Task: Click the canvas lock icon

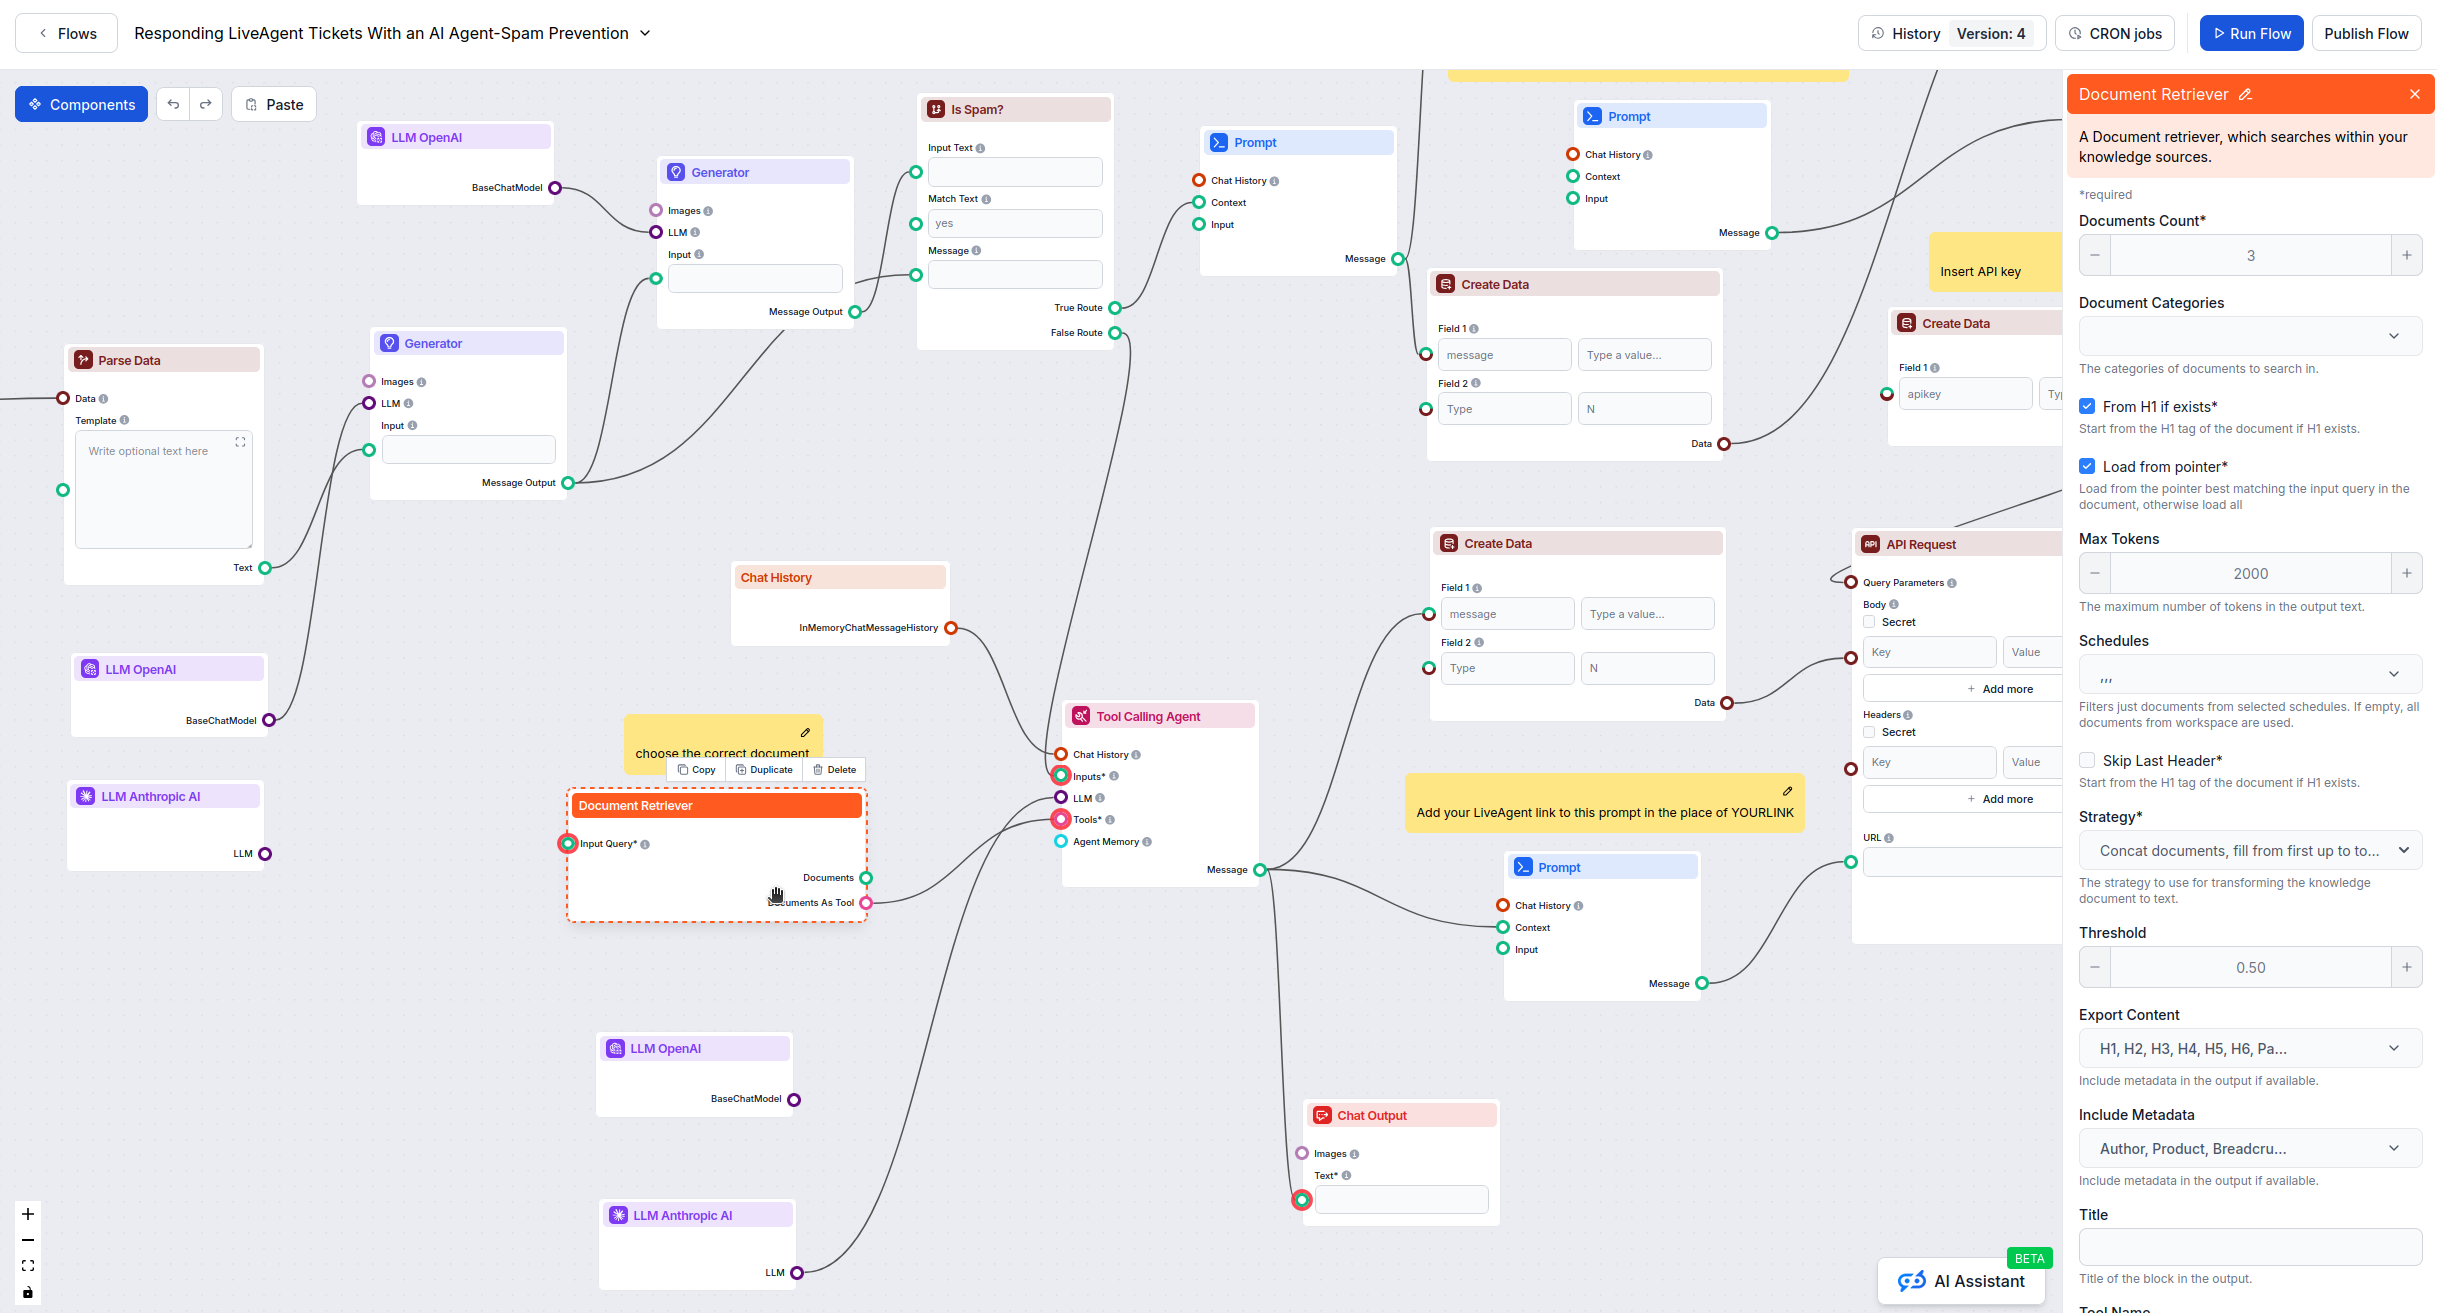Action: 28,1292
